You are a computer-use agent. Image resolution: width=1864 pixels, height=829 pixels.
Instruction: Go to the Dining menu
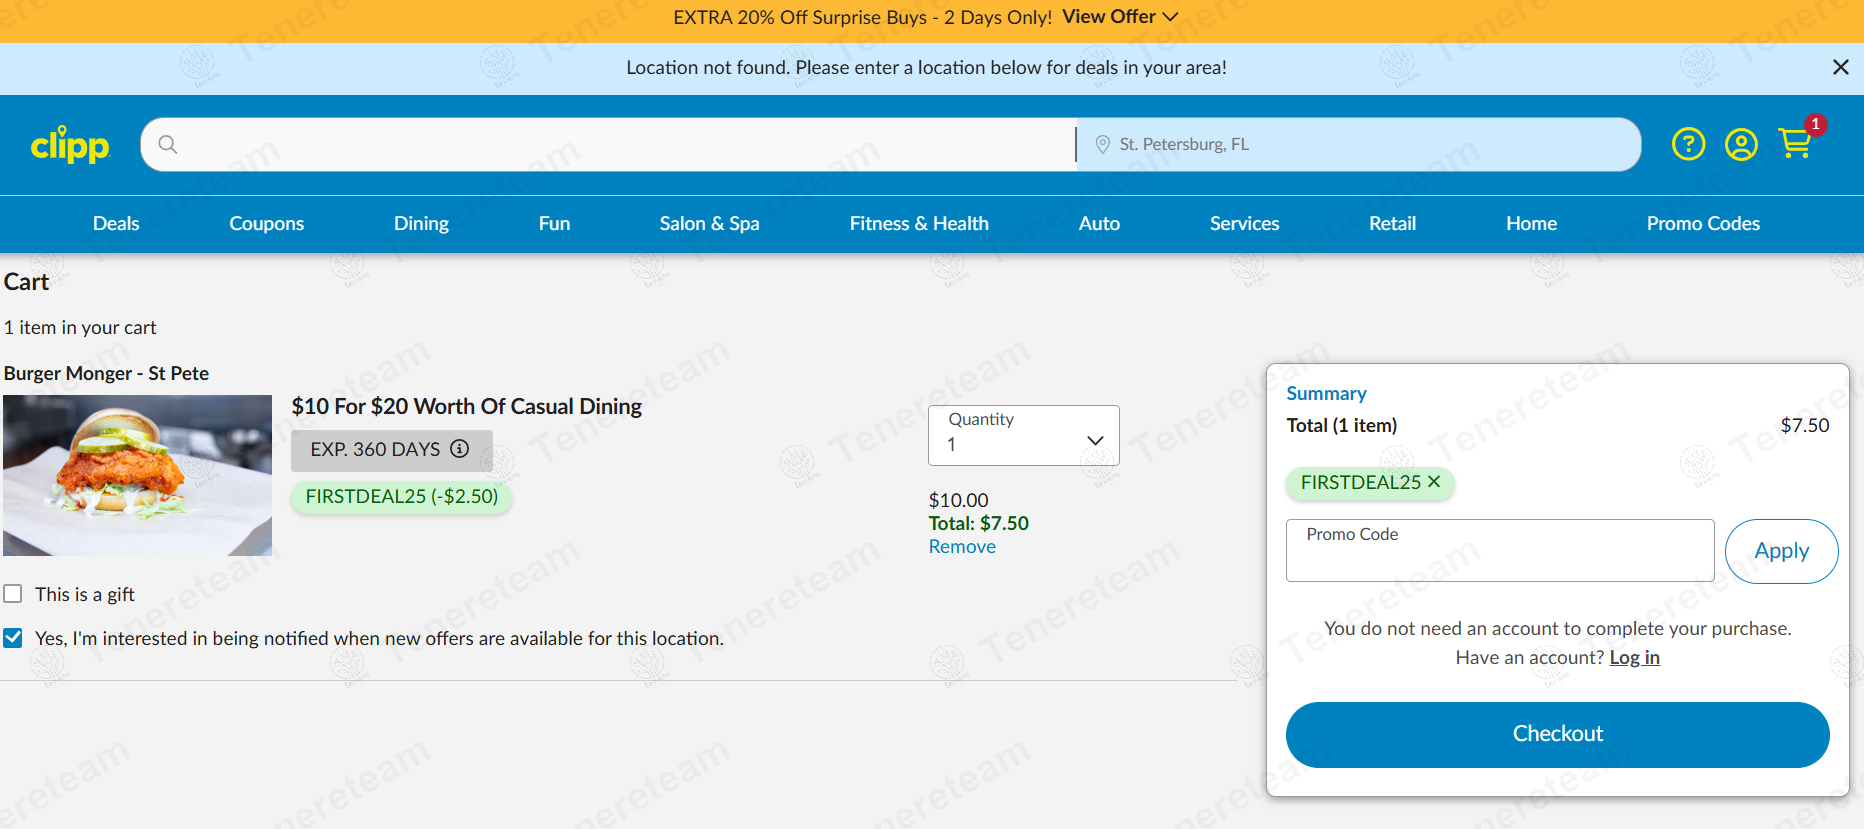coord(421,223)
